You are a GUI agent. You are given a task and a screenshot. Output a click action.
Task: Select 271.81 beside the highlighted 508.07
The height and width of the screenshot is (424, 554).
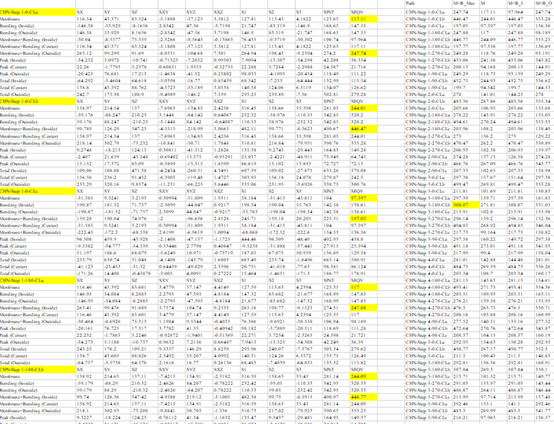point(487,205)
